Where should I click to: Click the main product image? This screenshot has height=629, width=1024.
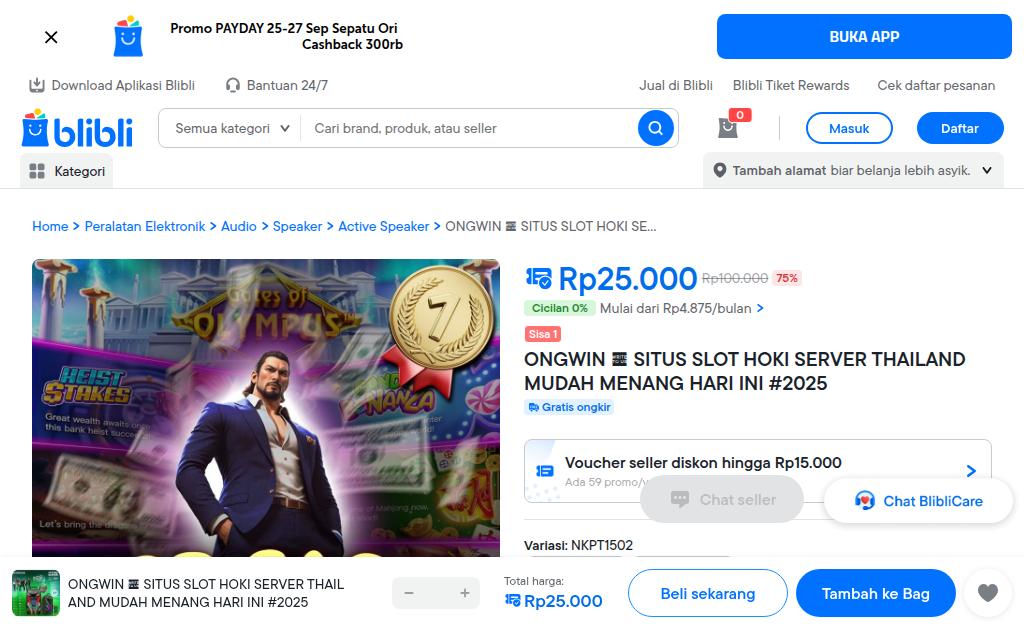(x=266, y=407)
